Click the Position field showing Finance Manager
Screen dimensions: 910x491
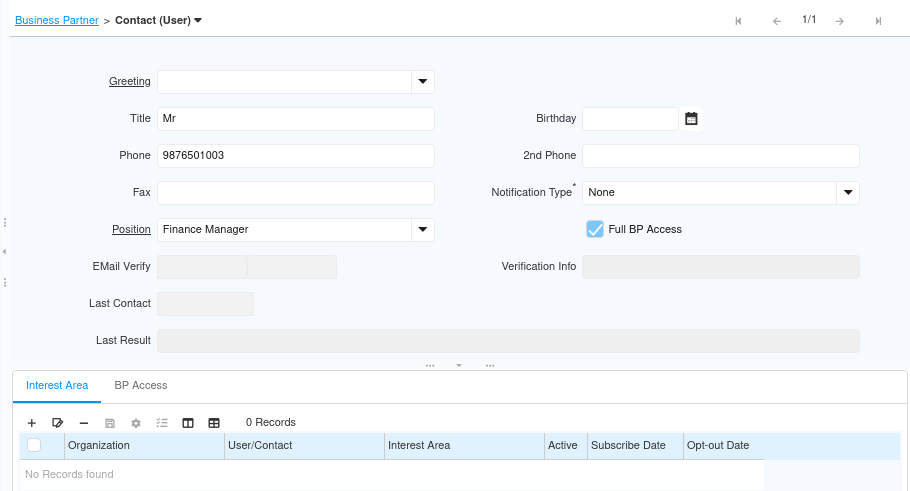284,230
